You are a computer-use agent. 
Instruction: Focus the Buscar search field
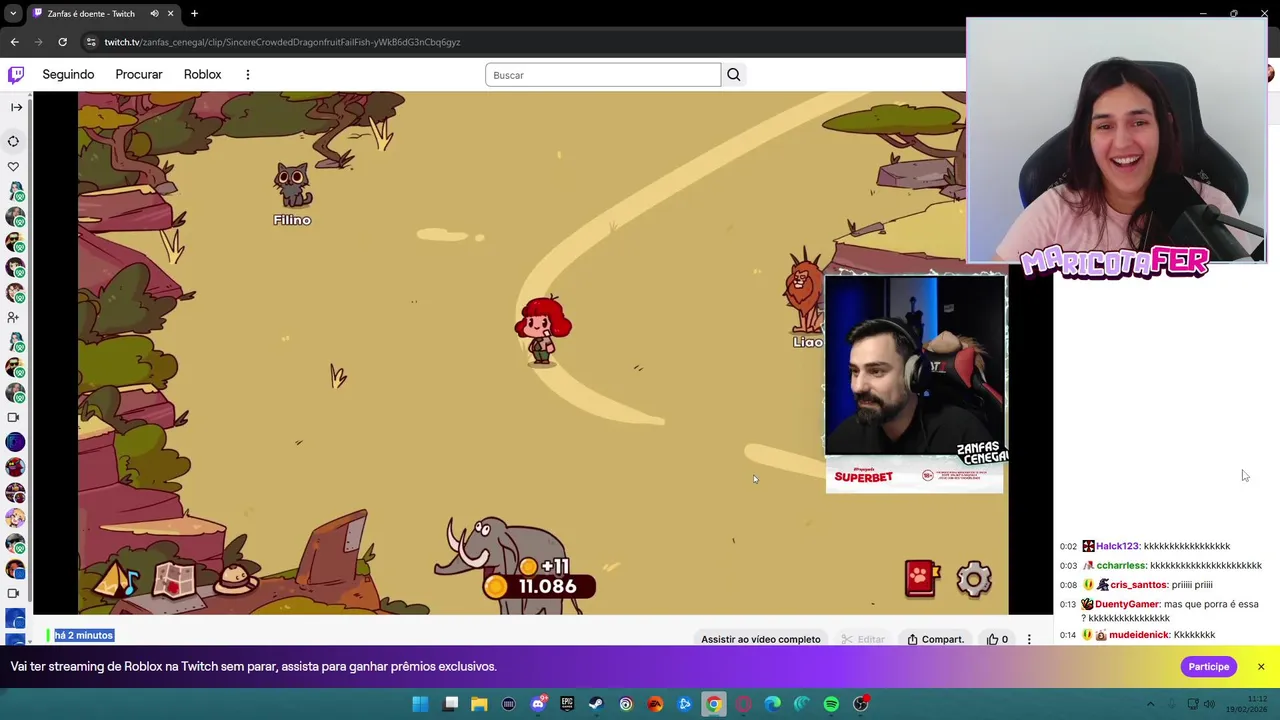(603, 75)
